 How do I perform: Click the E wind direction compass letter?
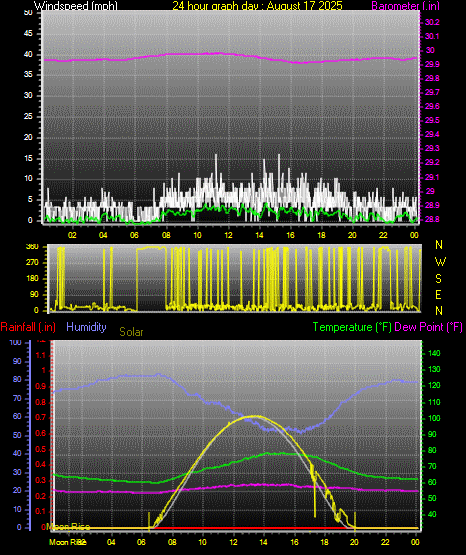438,294
